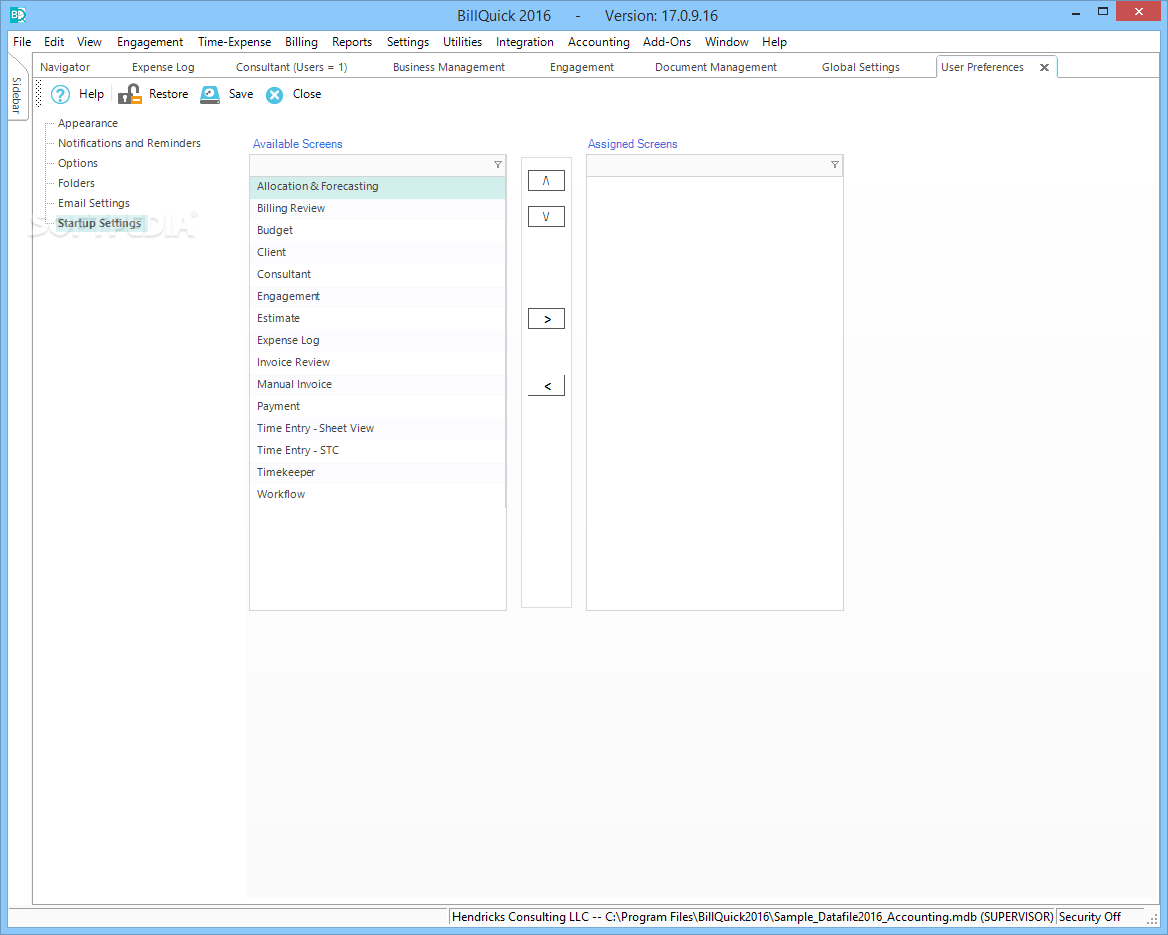The width and height of the screenshot is (1168, 935).
Task: Click the Available Screens filter icon
Action: (x=498, y=165)
